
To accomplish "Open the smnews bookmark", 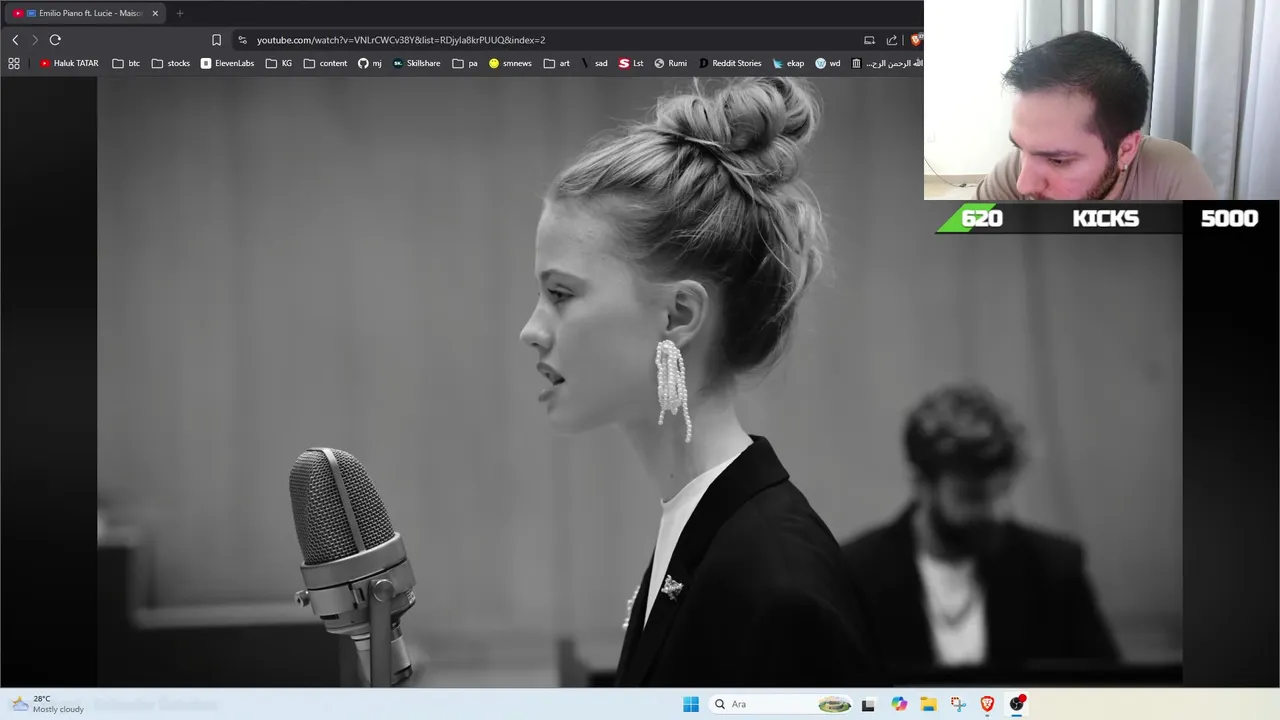I will (x=510, y=63).
